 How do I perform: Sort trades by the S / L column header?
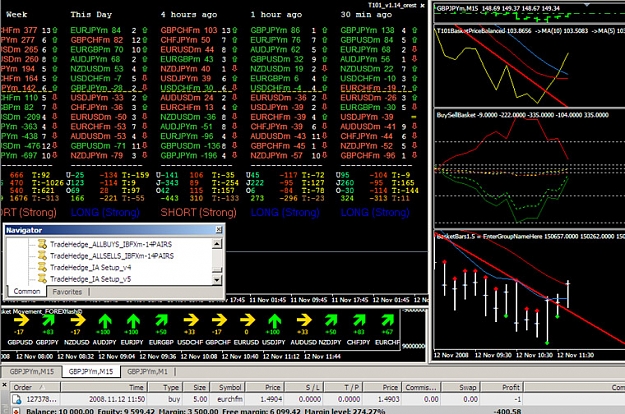pyautogui.click(x=305, y=387)
